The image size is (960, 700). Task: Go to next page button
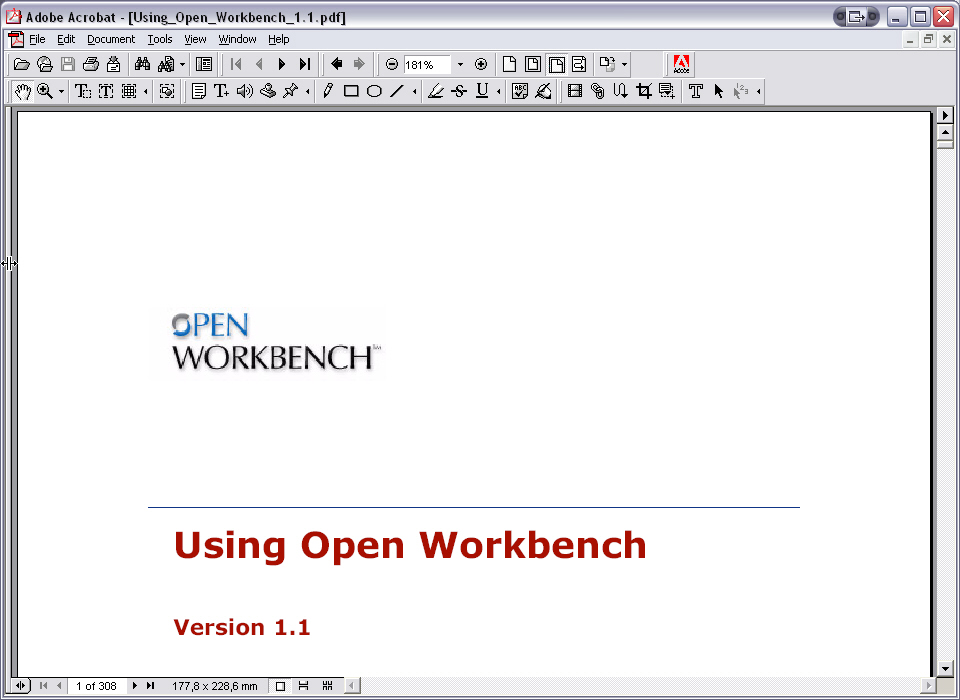tap(282, 64)
